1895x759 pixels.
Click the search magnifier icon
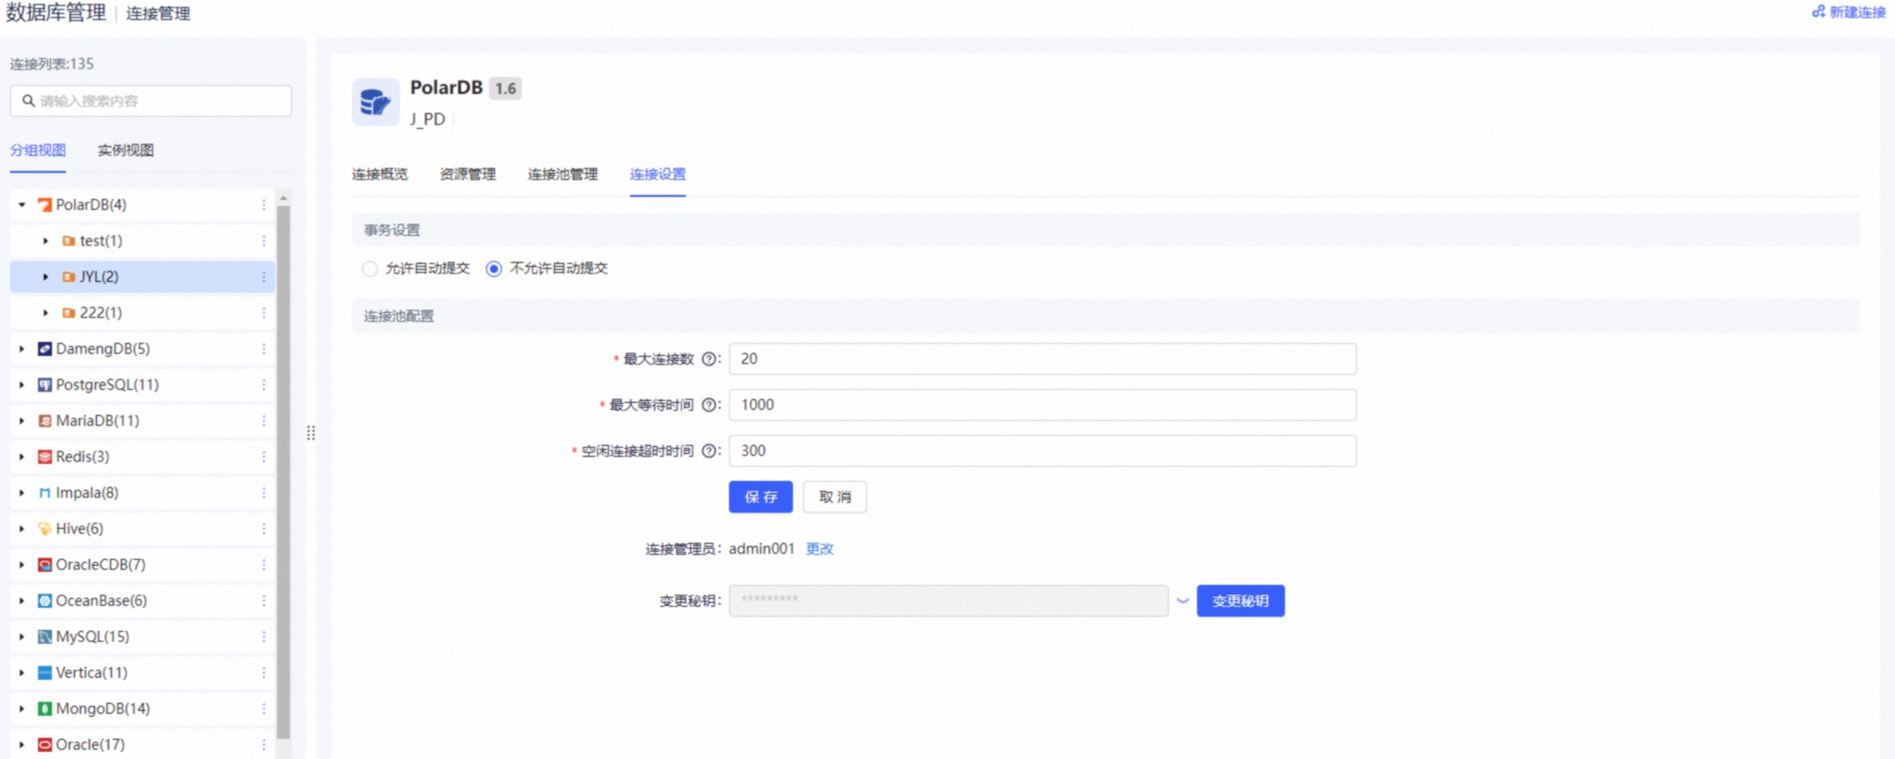[x=28, y=101]
